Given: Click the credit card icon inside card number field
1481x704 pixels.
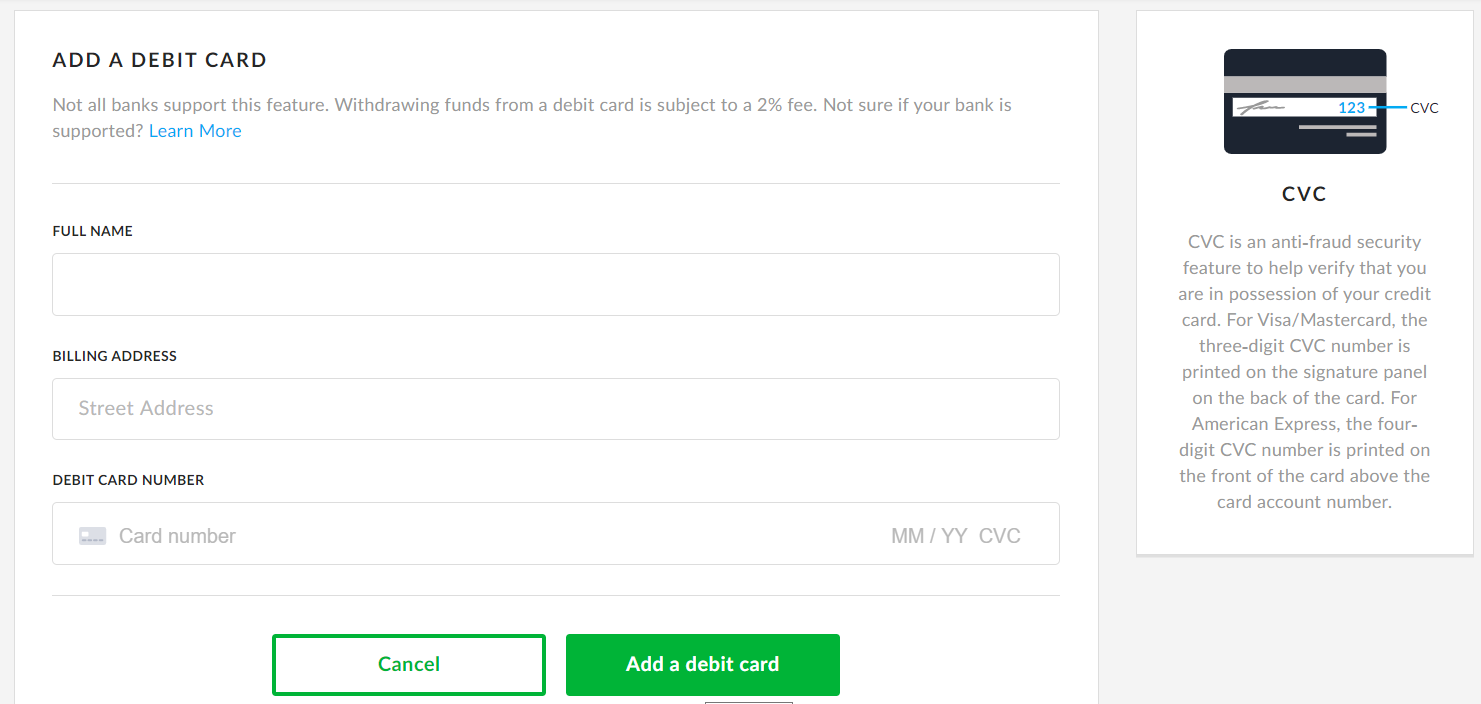Looking at the screenshot, I should tap(92, 534).
